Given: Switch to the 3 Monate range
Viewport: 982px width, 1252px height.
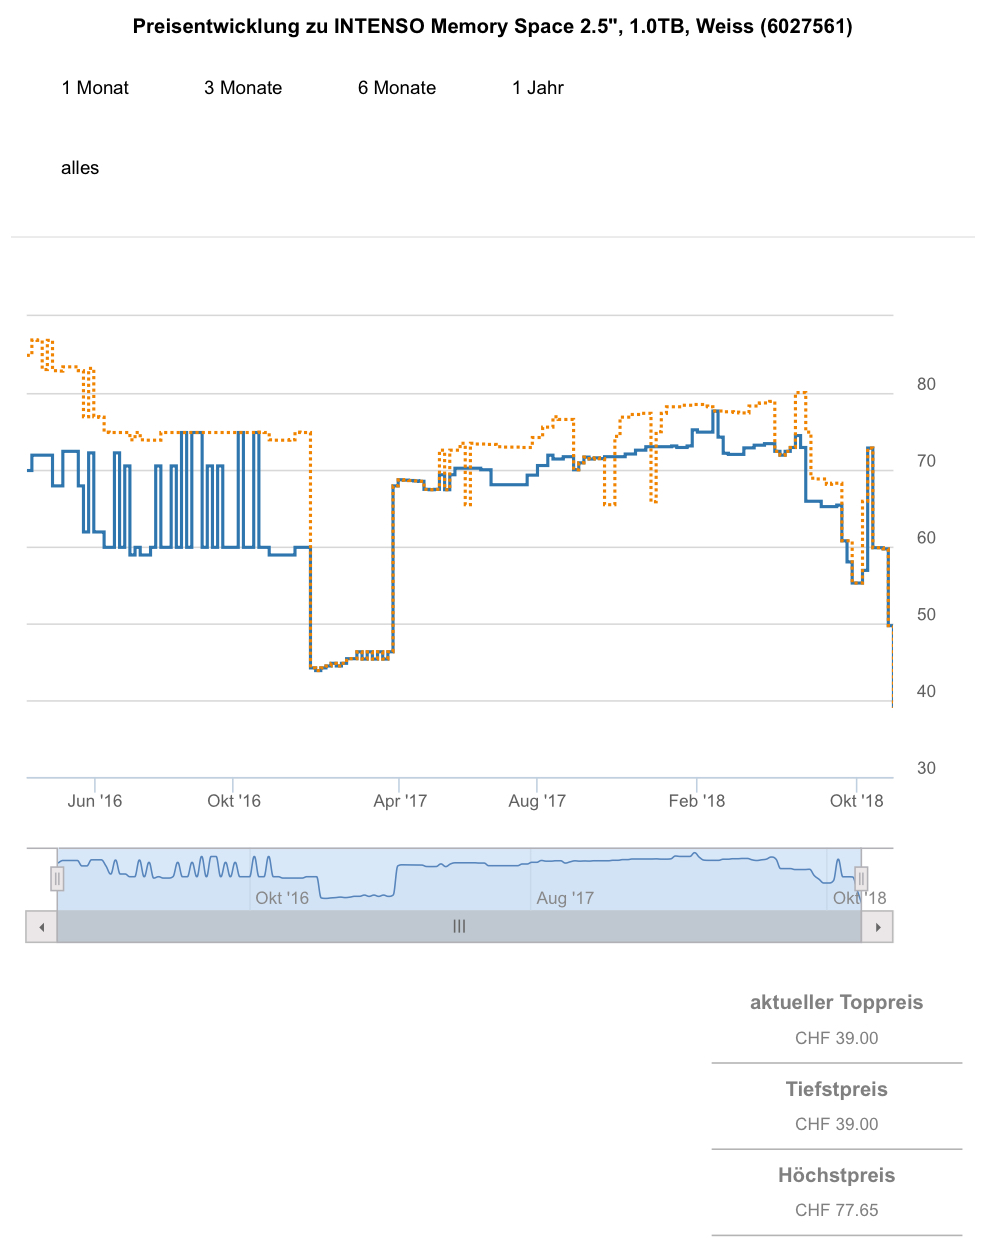Looking at the screenshot, I should click(243, 88).
